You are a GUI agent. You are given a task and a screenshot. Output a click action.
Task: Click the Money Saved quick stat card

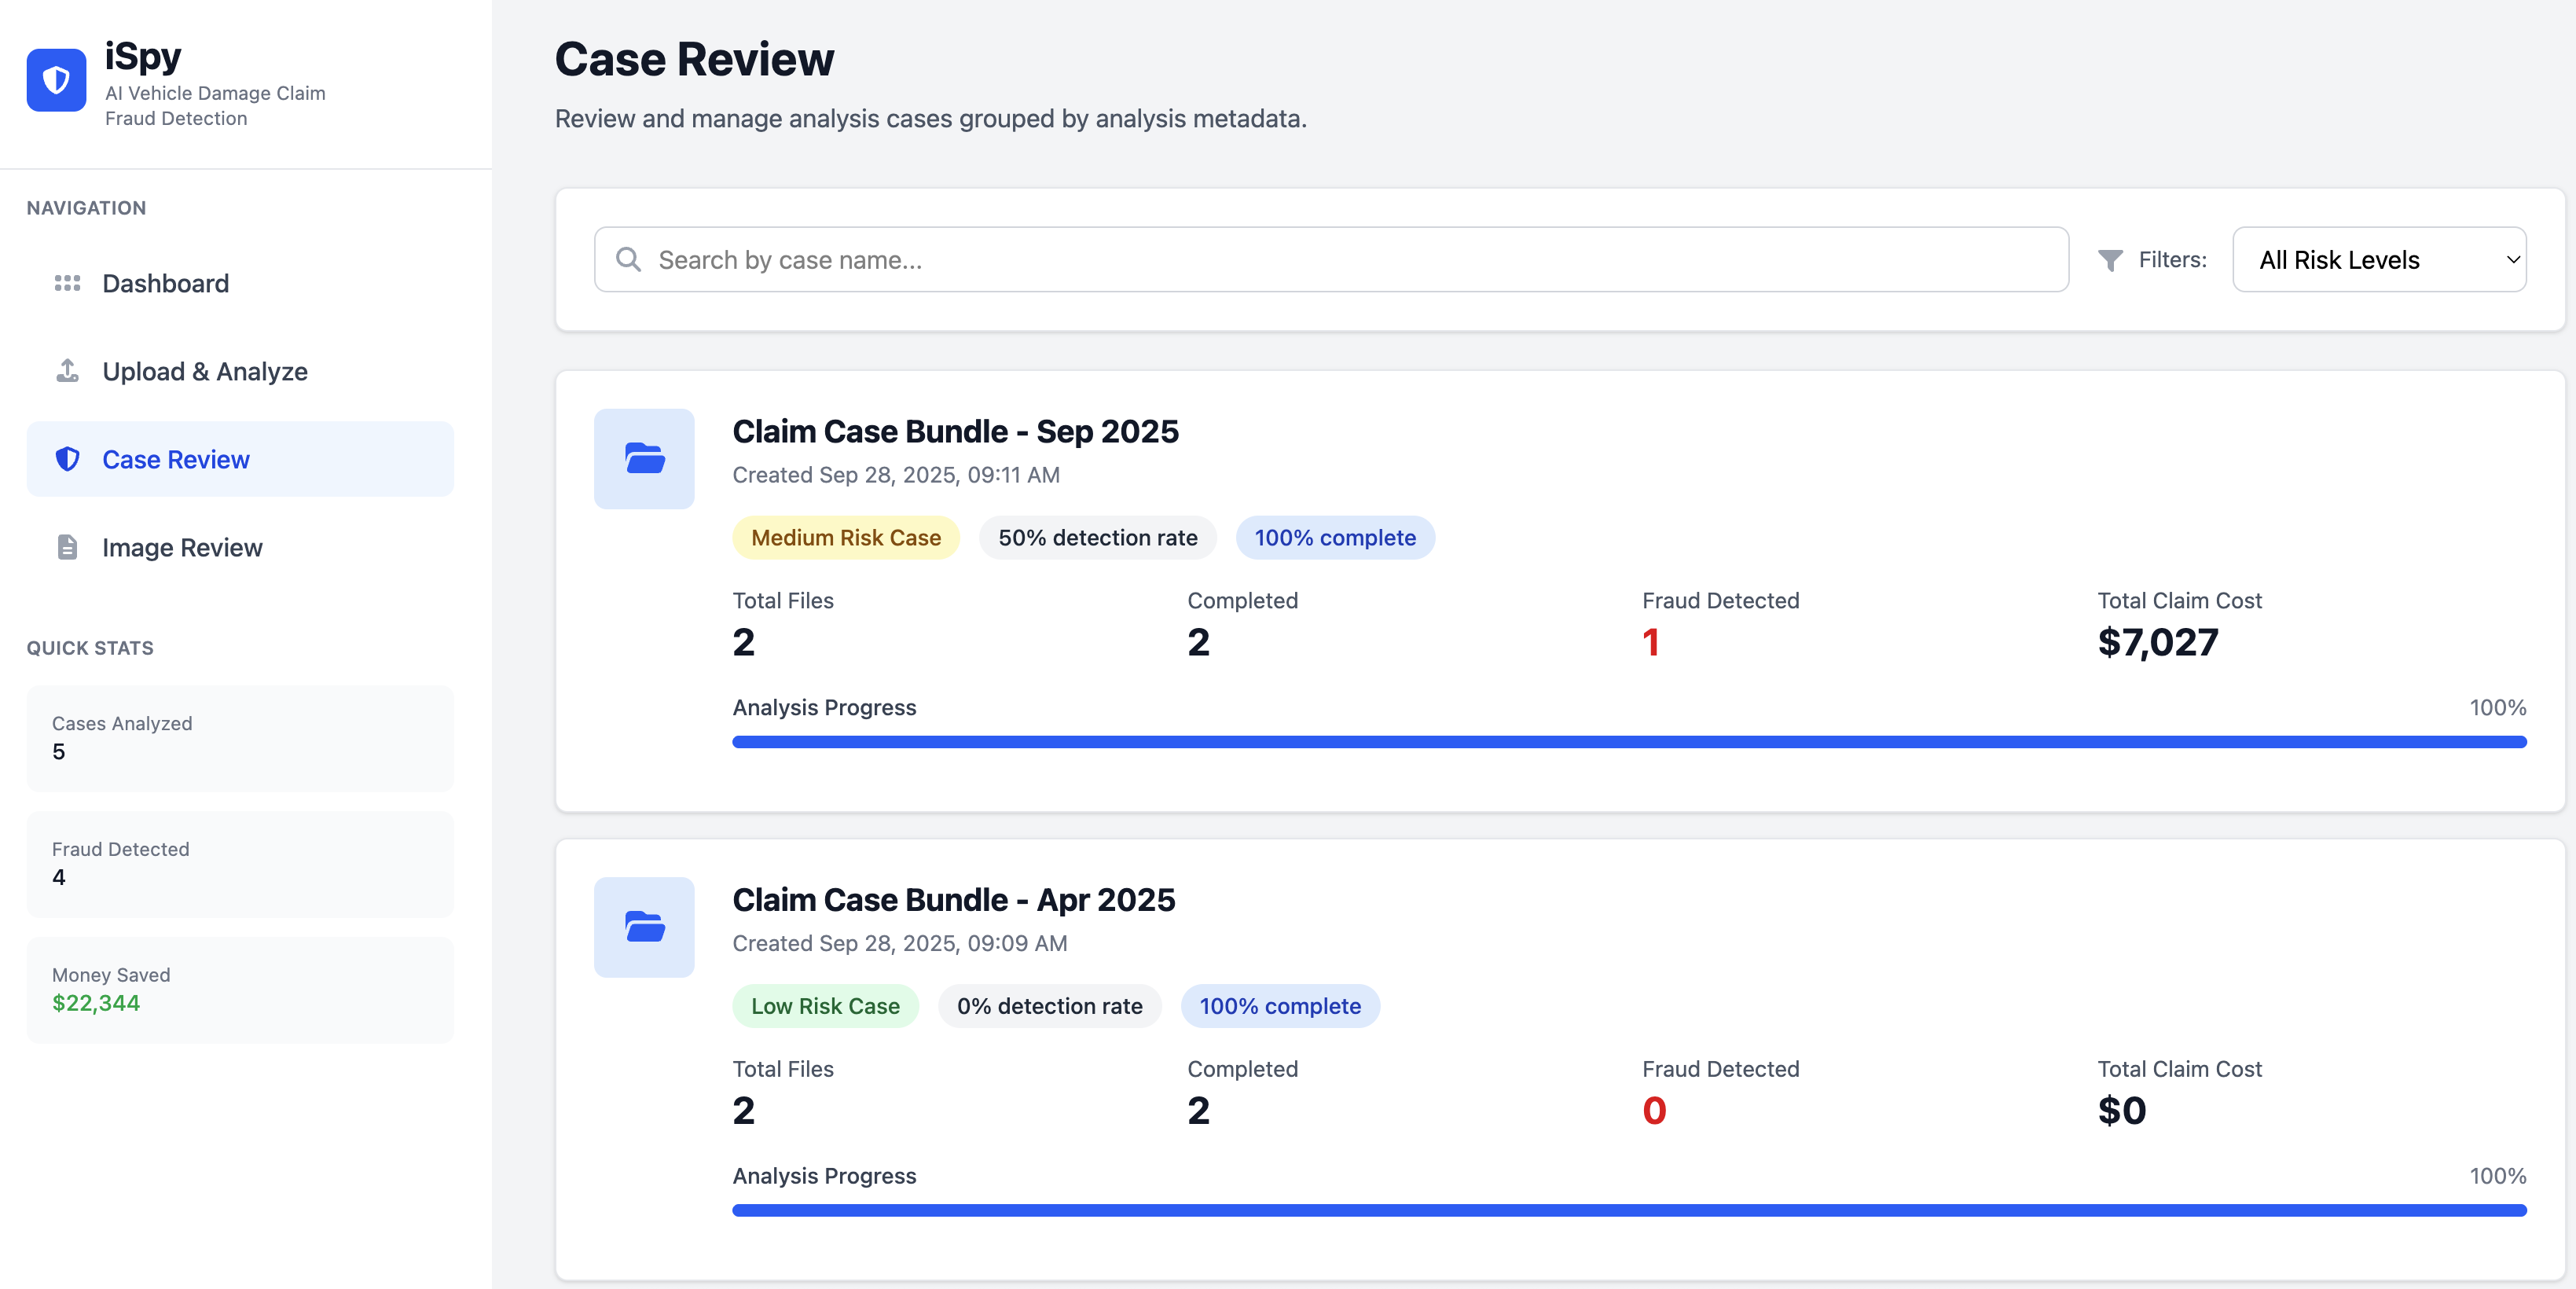coord(240,989)
